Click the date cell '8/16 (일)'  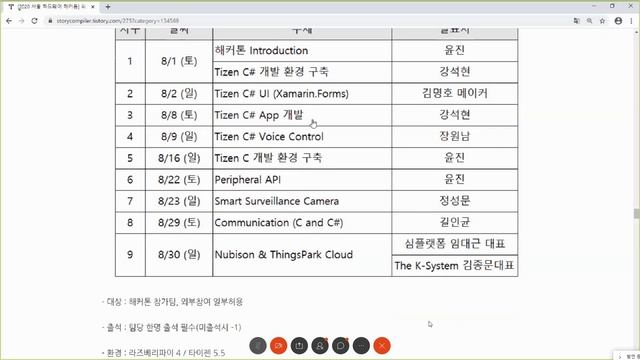click(179, 158)
